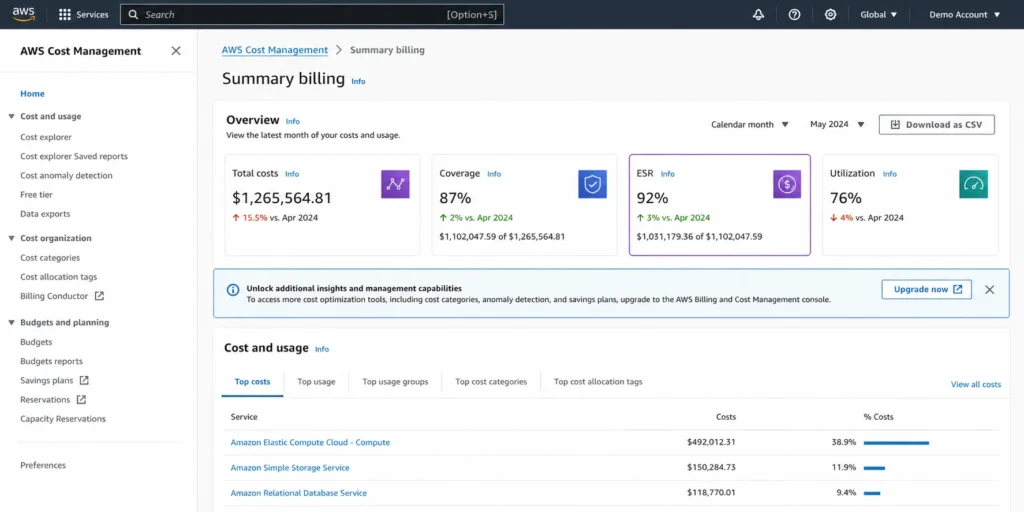Open the May 2024 period dropdown
Screen dimensions: 1024x512
pos(837,124)
